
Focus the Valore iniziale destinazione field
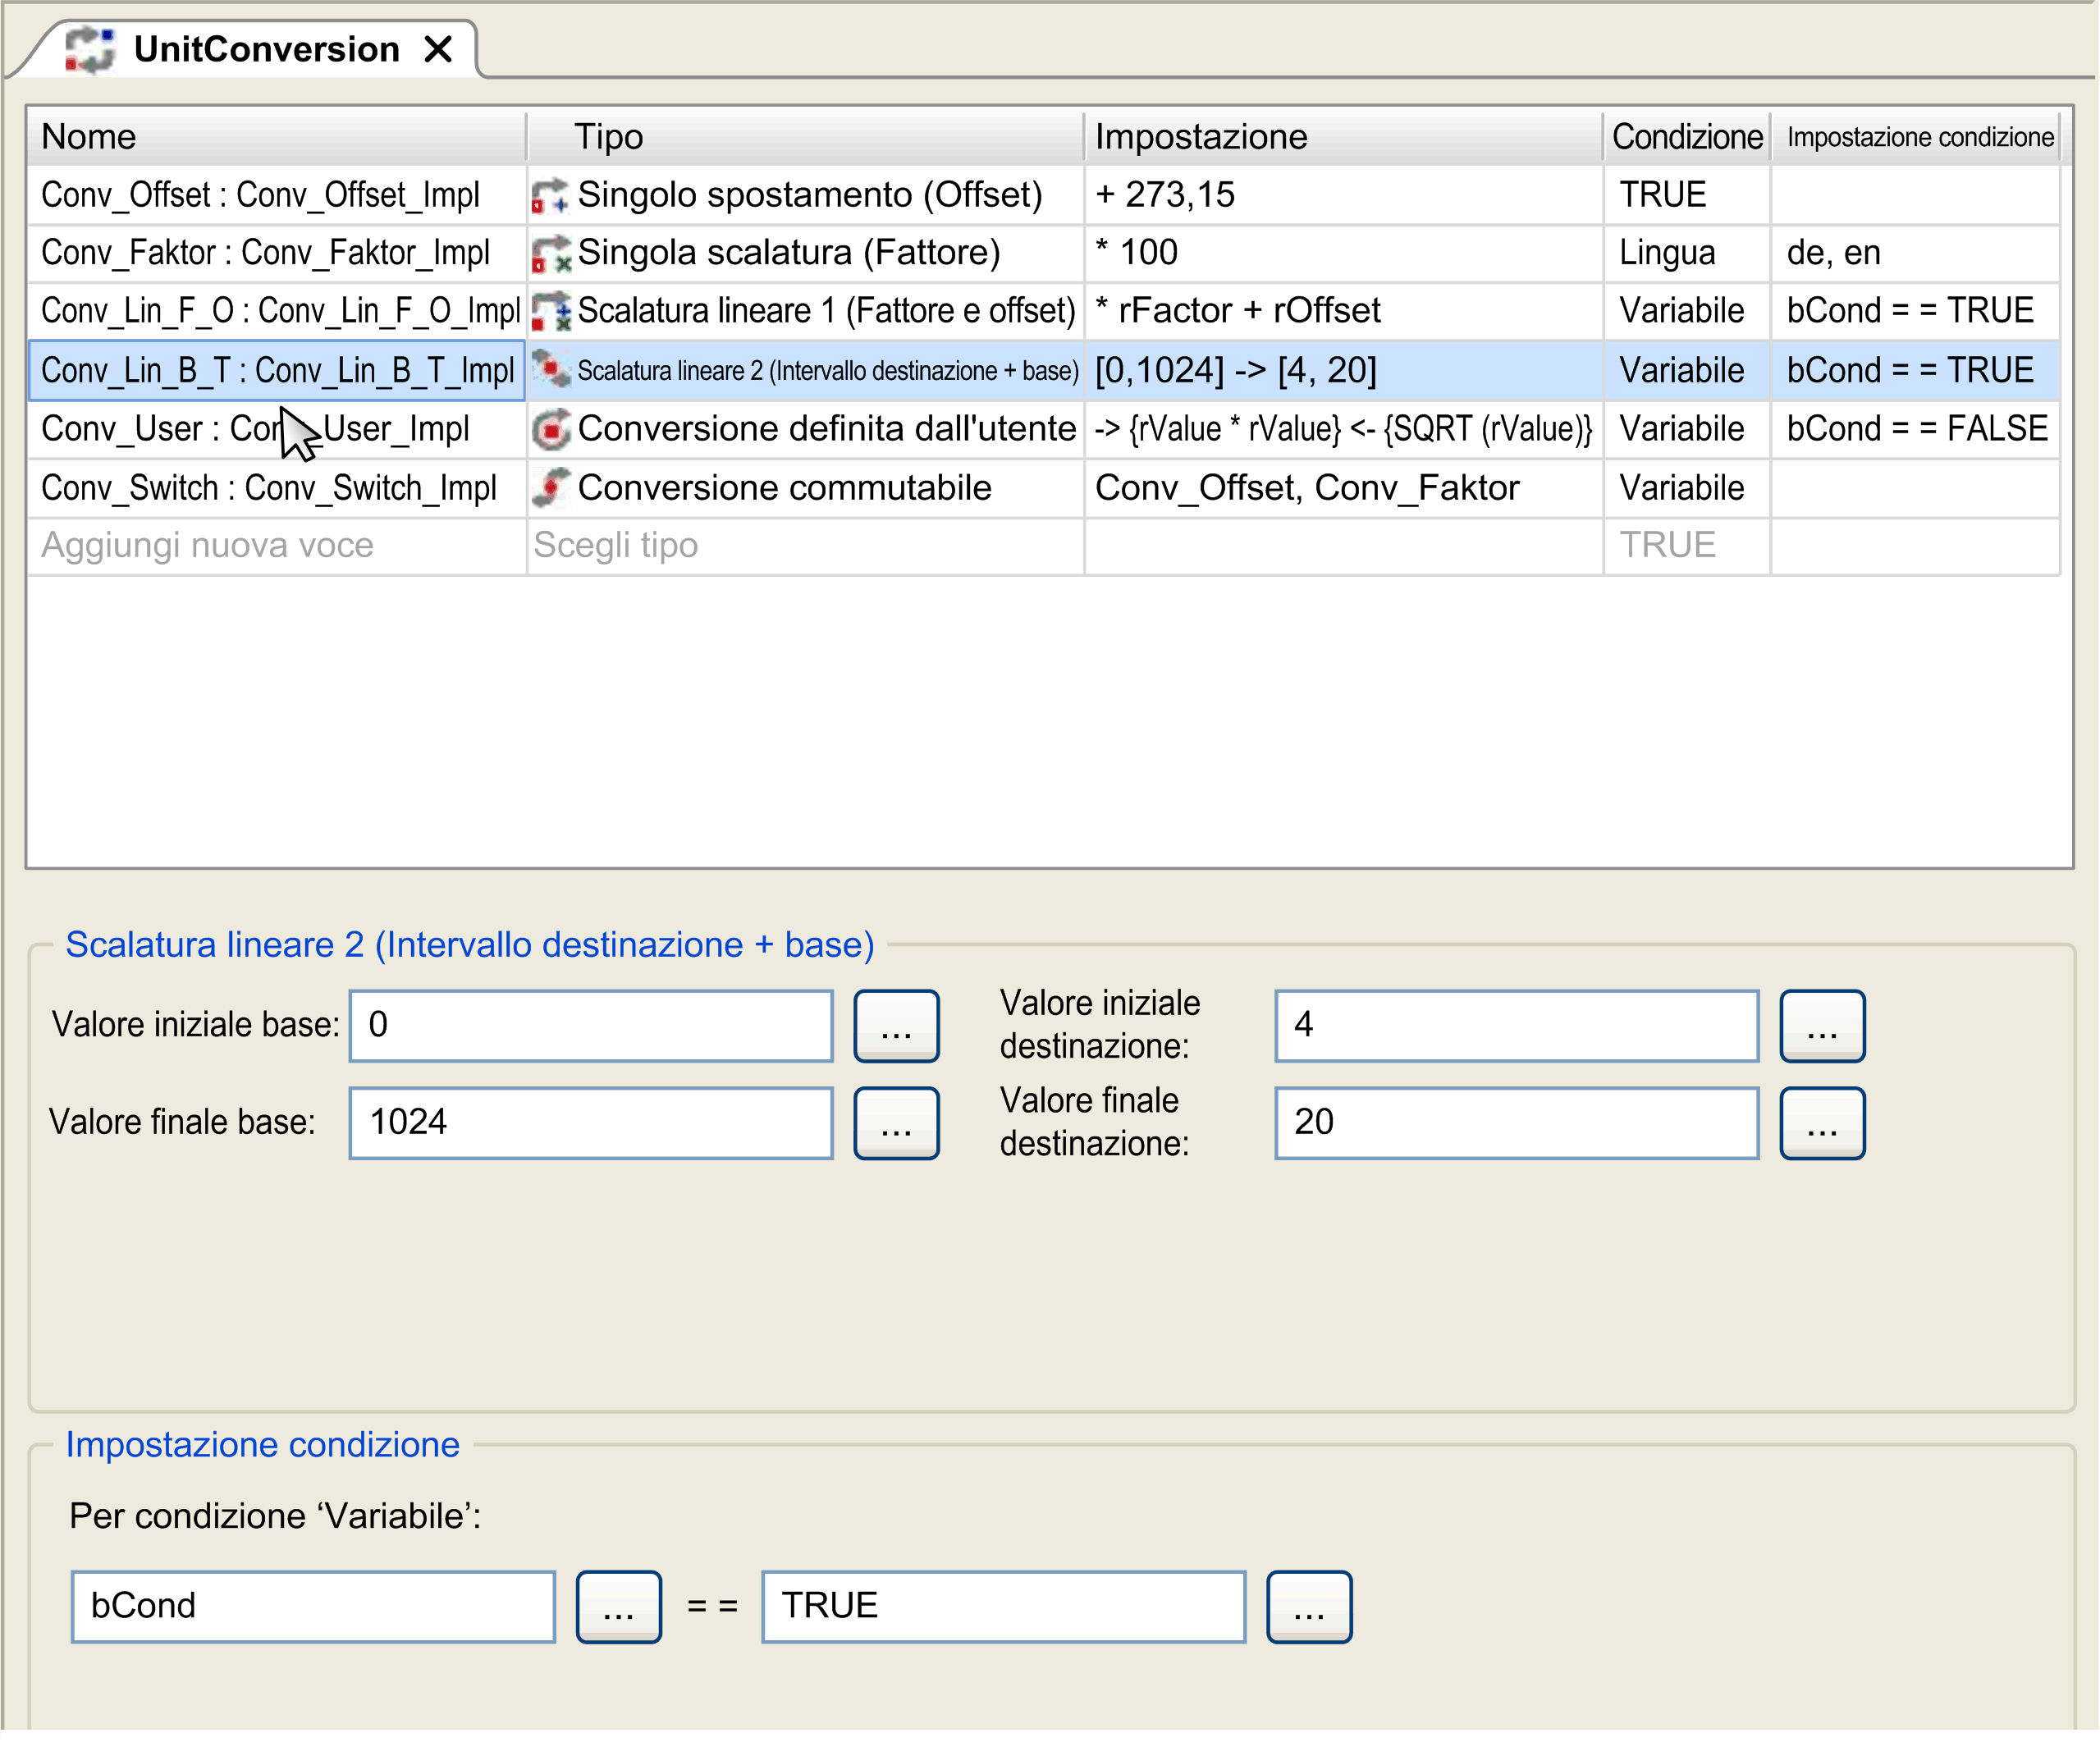click(1517, 1025)
